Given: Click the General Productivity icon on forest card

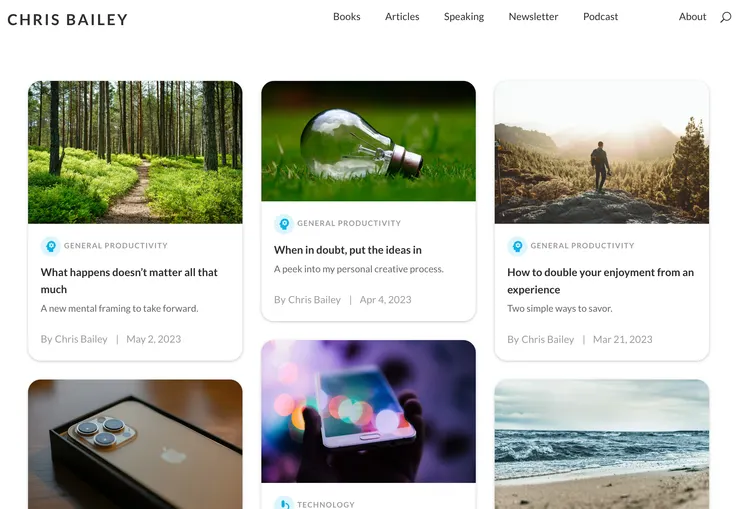Looking at the screenshot, I should 50,246.
